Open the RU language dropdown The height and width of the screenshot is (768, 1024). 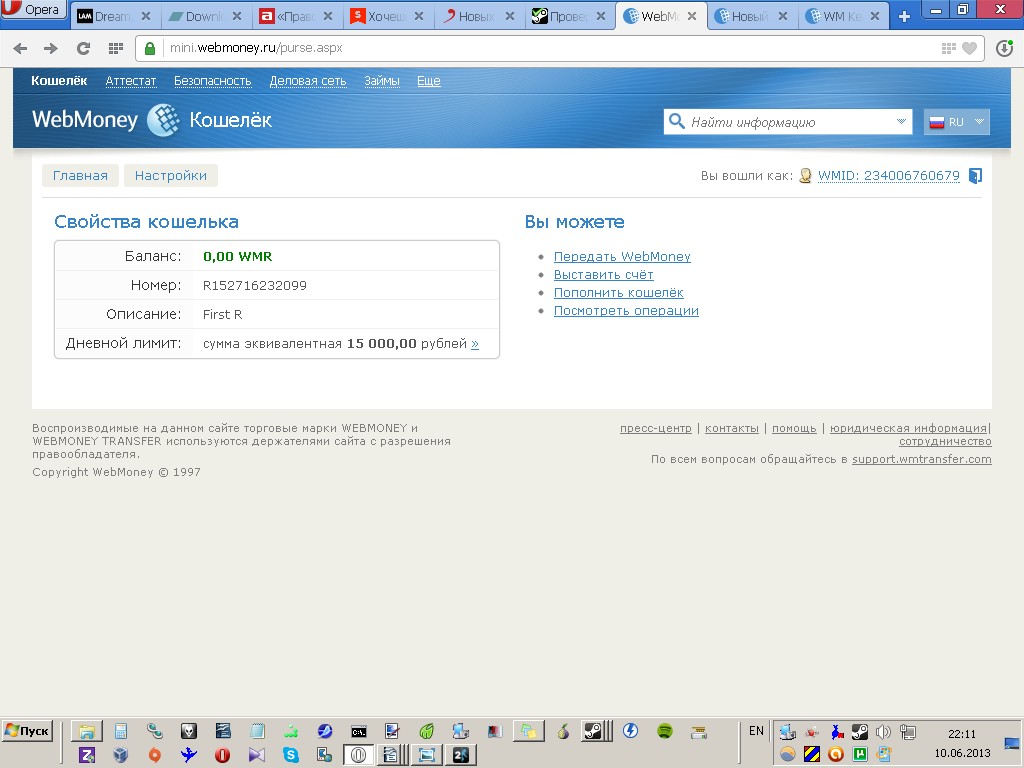click(x=957, y=122)
